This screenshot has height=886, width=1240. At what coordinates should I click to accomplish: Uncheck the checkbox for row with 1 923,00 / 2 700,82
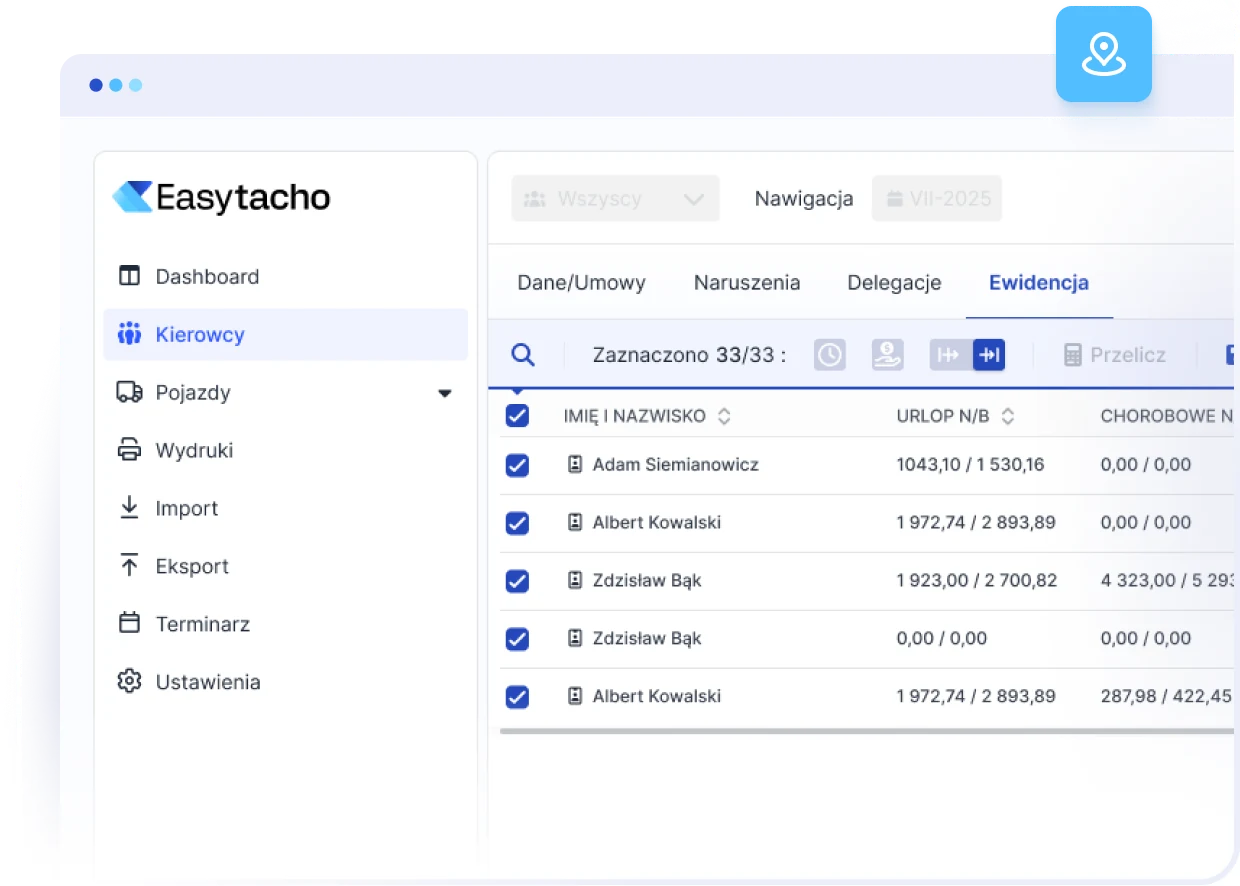517,581
